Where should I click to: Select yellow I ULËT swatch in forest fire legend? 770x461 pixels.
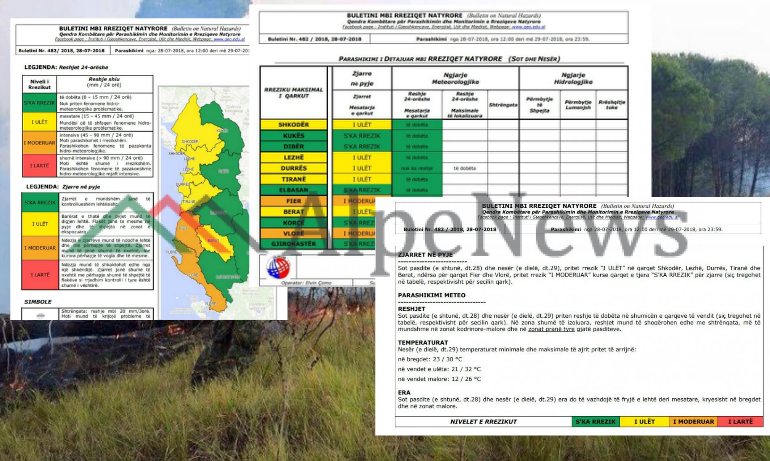click(x=40, y=224)
